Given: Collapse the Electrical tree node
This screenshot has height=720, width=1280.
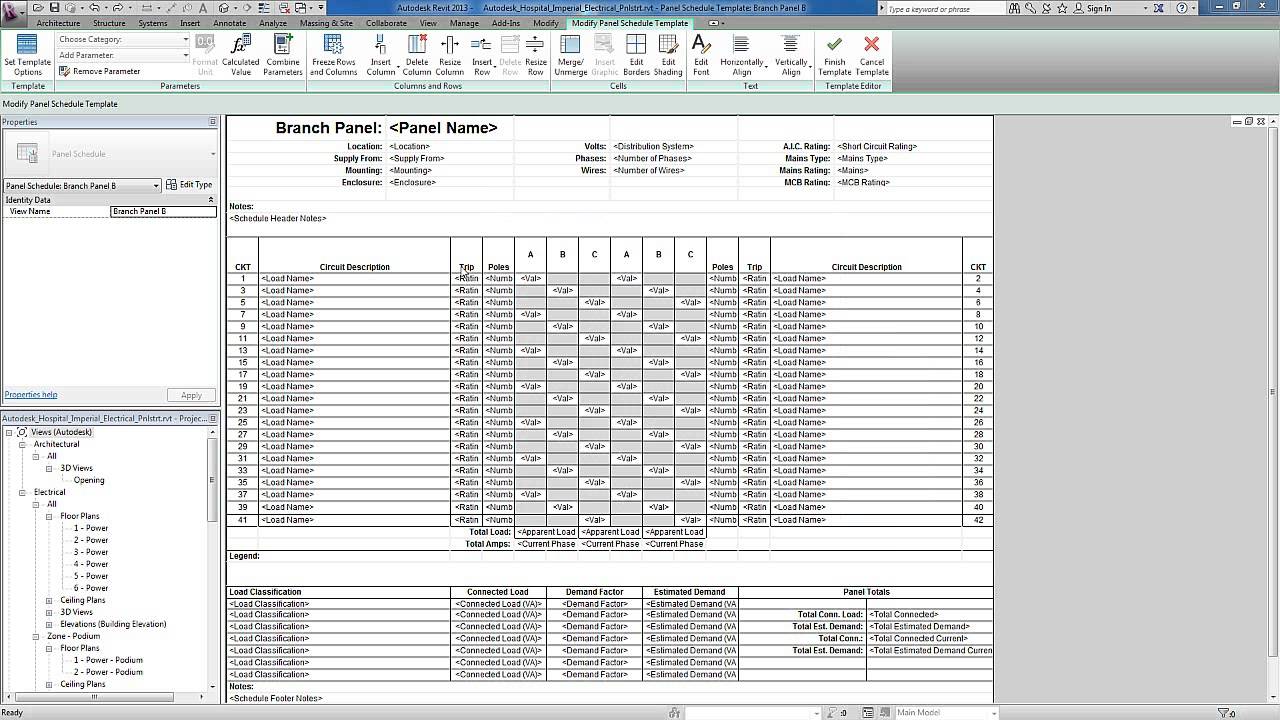Looking at the screenshot, I should [23, 492].
